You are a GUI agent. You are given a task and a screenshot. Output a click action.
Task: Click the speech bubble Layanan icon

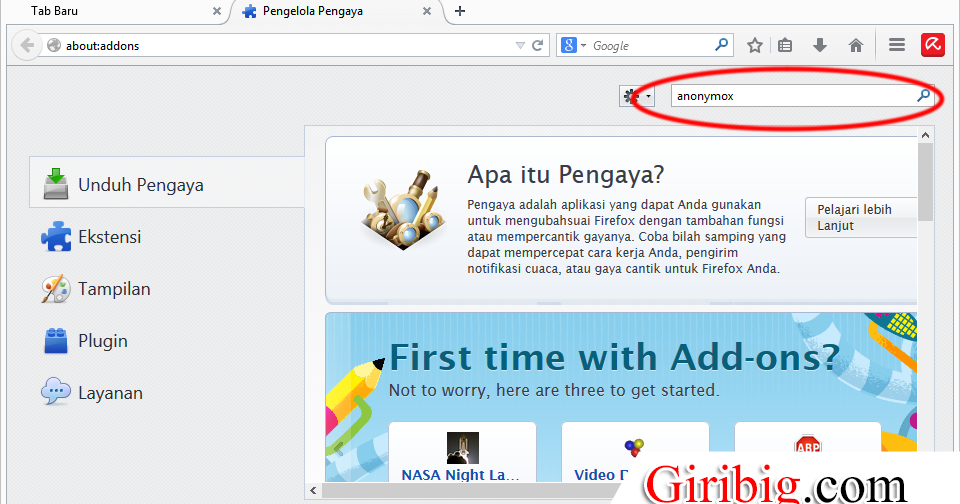pos(56,392)
